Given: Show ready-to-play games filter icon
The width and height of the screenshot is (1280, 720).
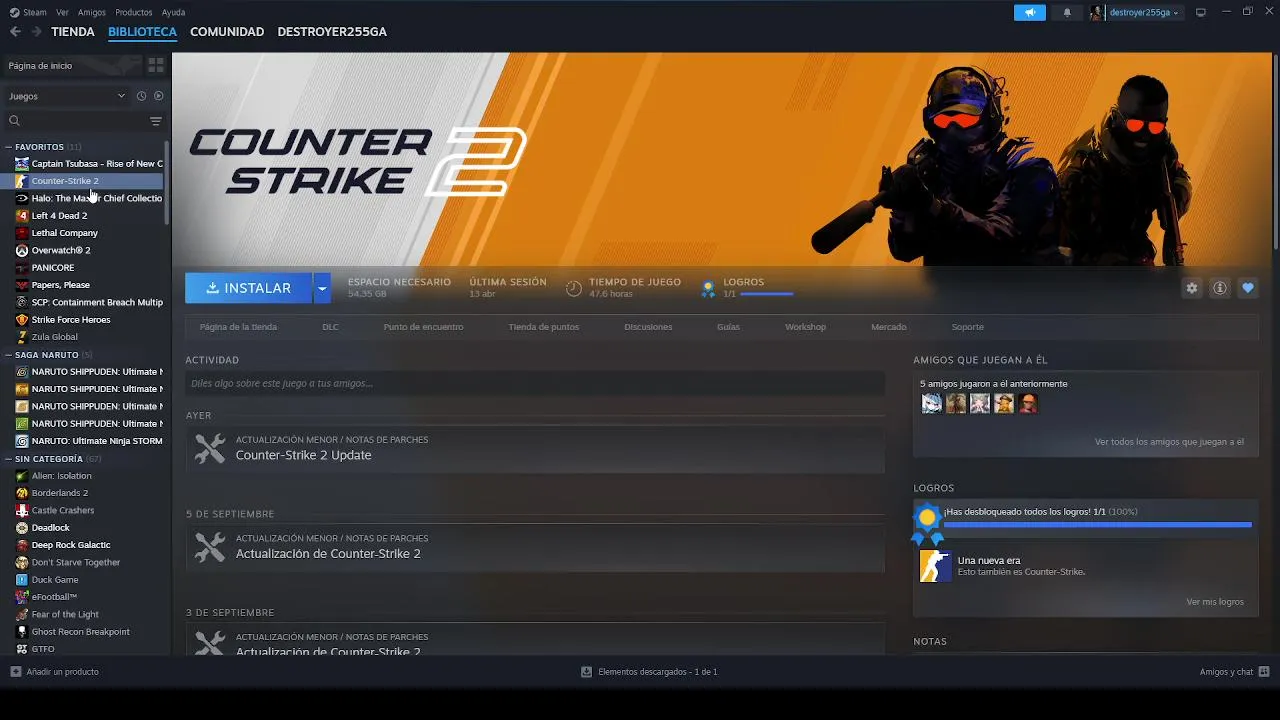Looking at the screenshot, I should (158, 96).
